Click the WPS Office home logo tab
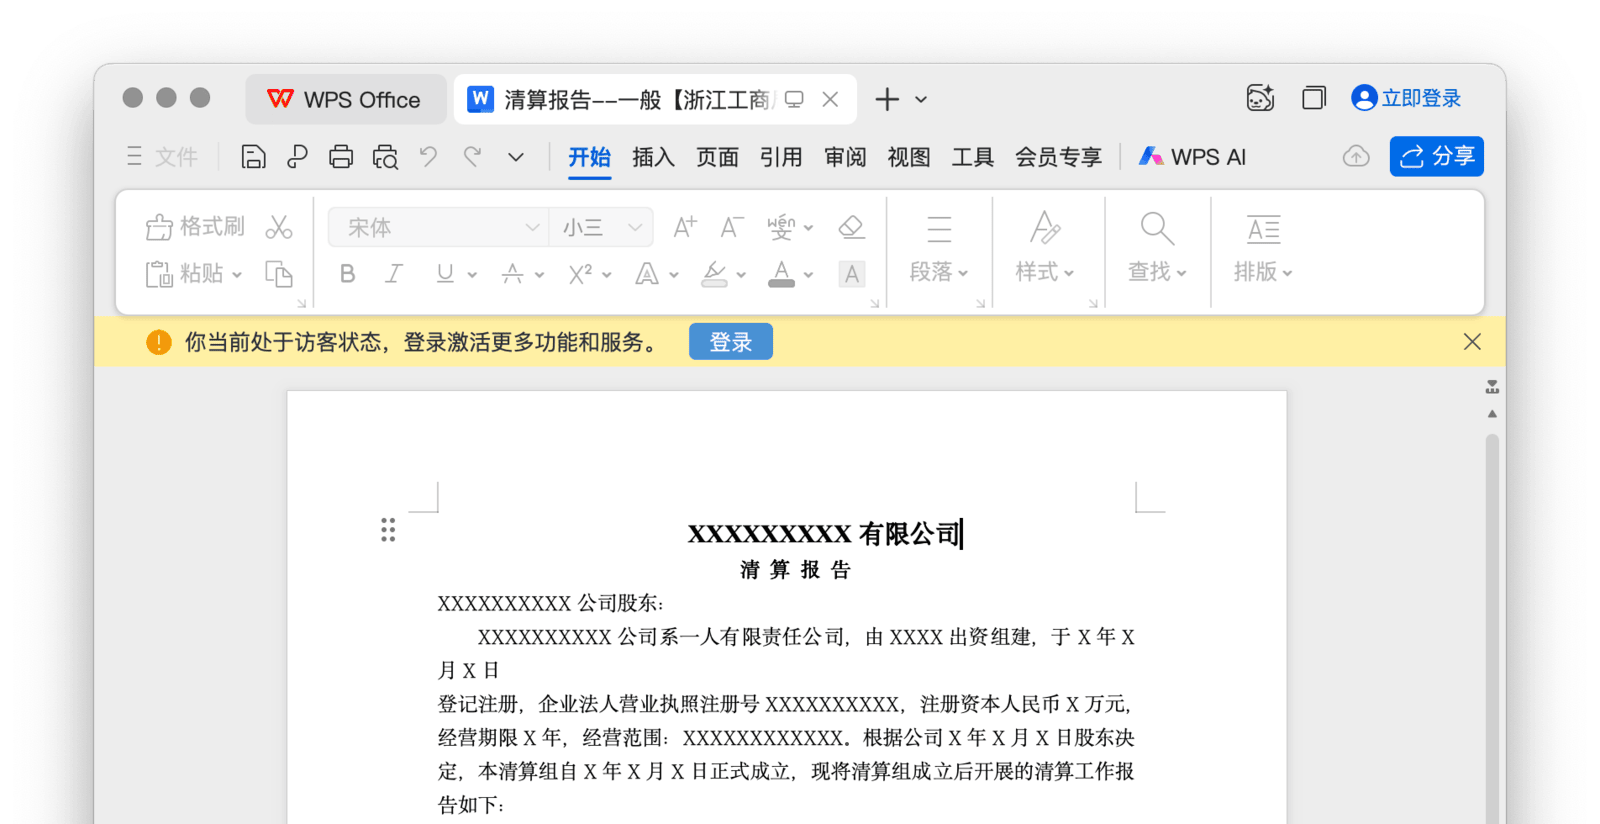This screenshot has height=824, width=1600. 346,99
